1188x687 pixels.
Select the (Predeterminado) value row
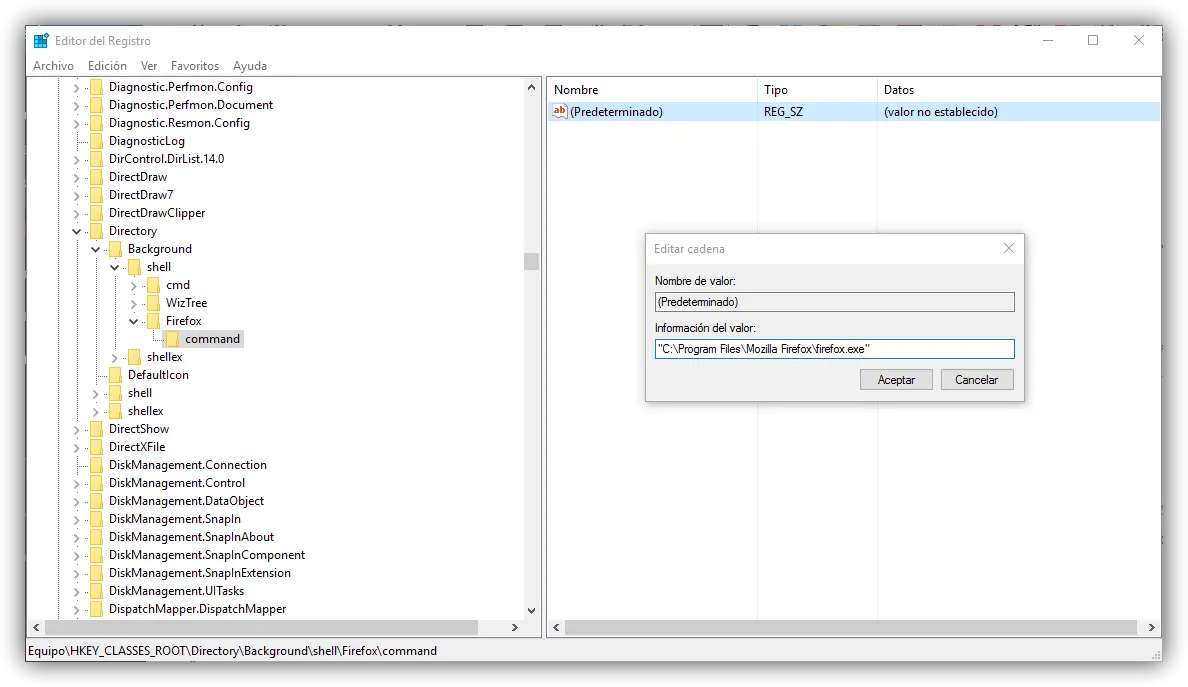[854, 111]
